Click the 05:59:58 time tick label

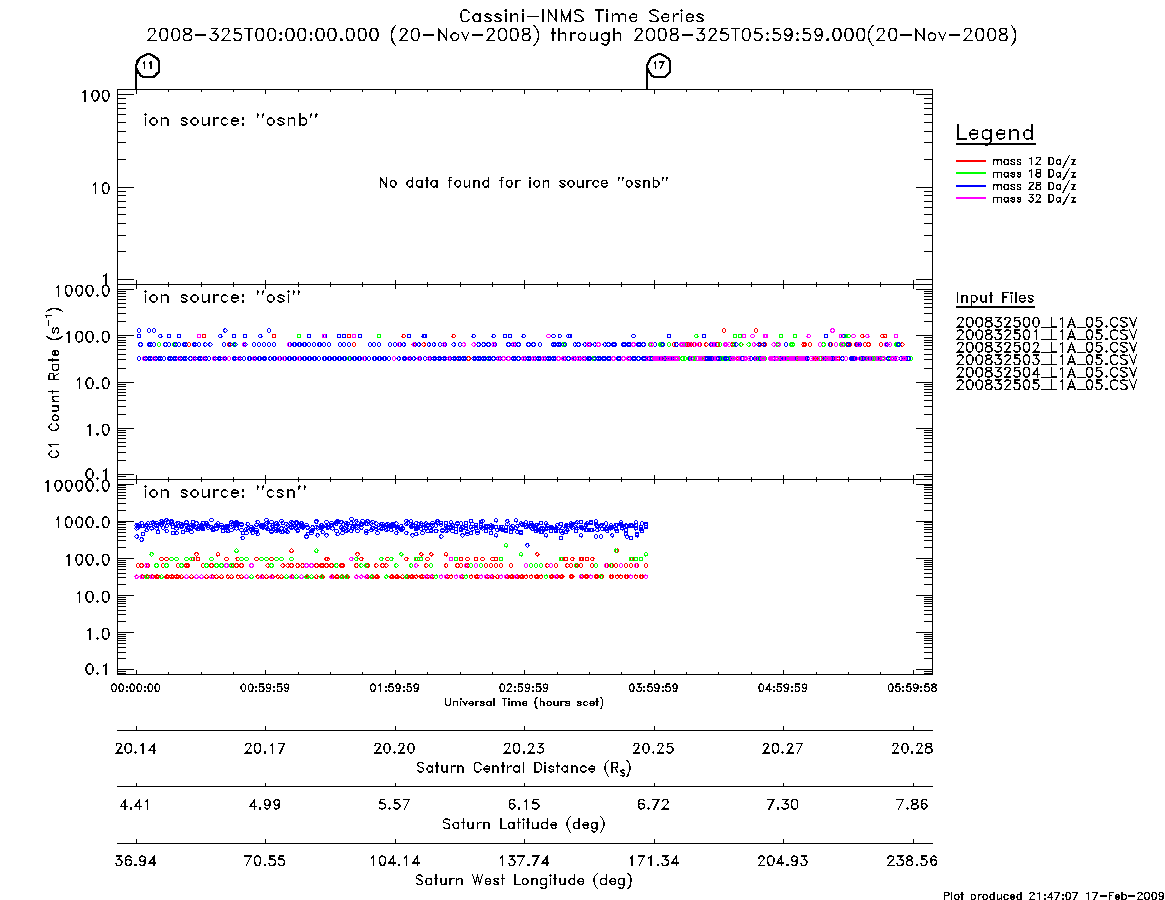tap(912, 688)
